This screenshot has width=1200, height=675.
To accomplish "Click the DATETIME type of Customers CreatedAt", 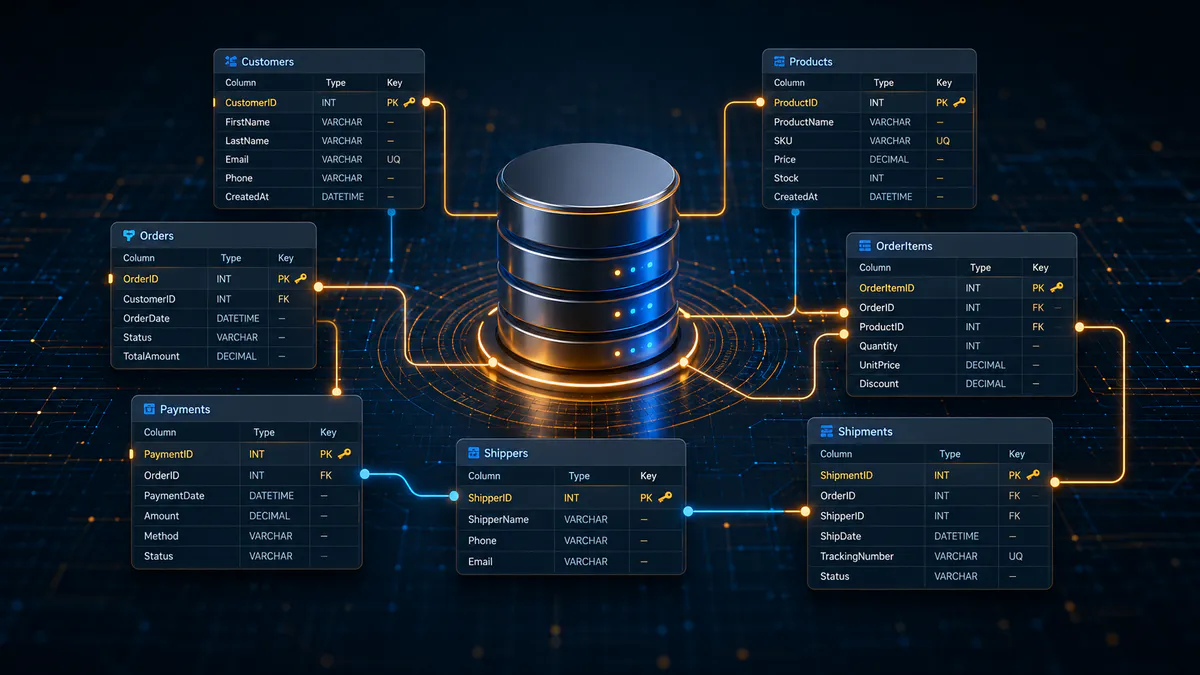I will click(343, 197).
